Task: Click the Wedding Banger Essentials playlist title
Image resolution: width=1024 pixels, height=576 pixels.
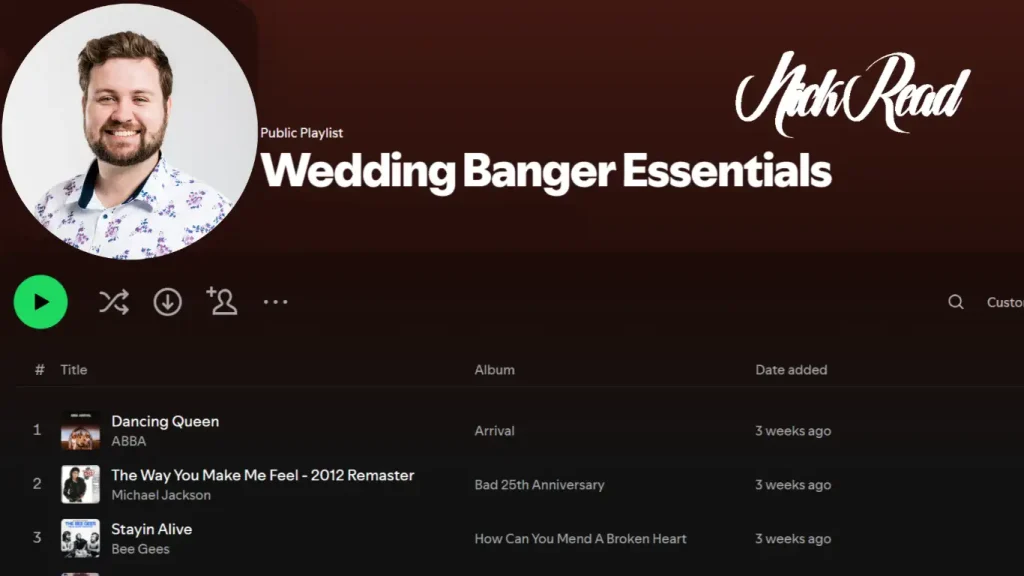Action: 546,171
